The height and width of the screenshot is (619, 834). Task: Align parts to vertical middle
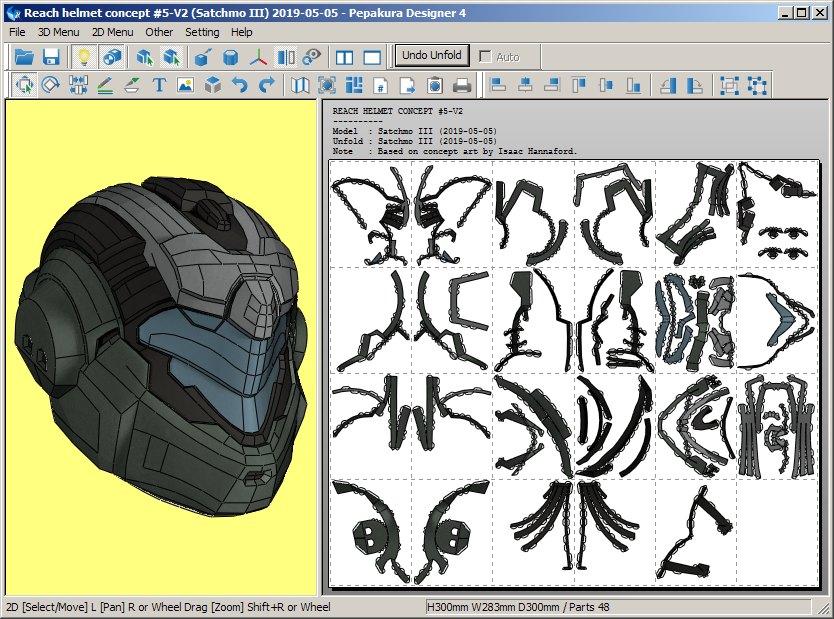[606, 85]
